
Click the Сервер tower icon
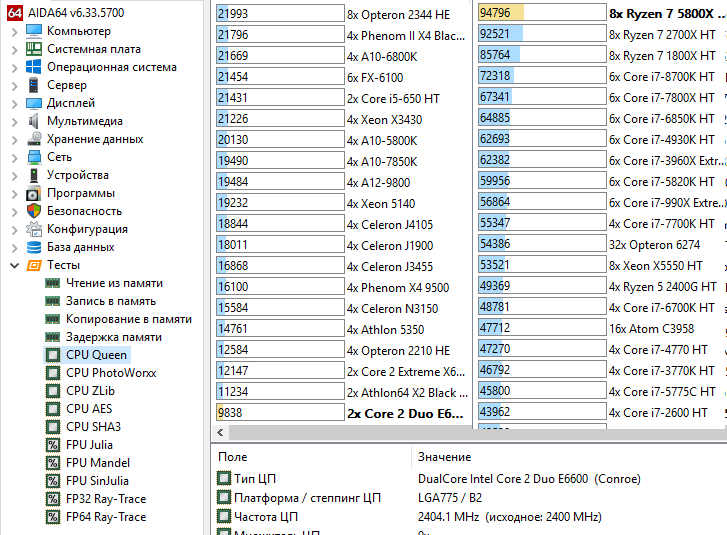(x=34, y=85)
